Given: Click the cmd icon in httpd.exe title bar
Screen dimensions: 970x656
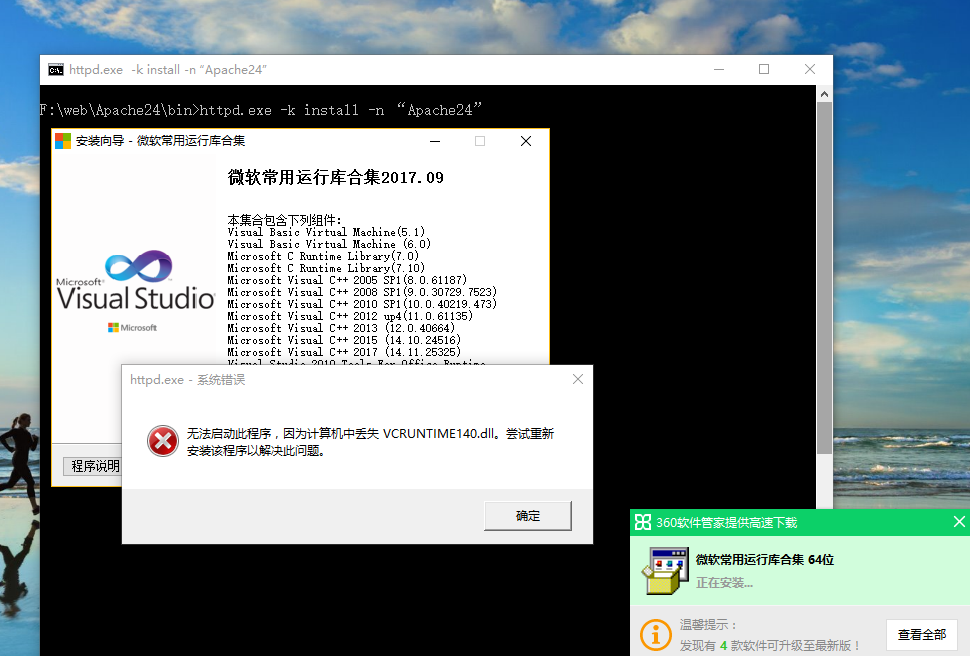Looking at the screenshot, I should point(56,70).
